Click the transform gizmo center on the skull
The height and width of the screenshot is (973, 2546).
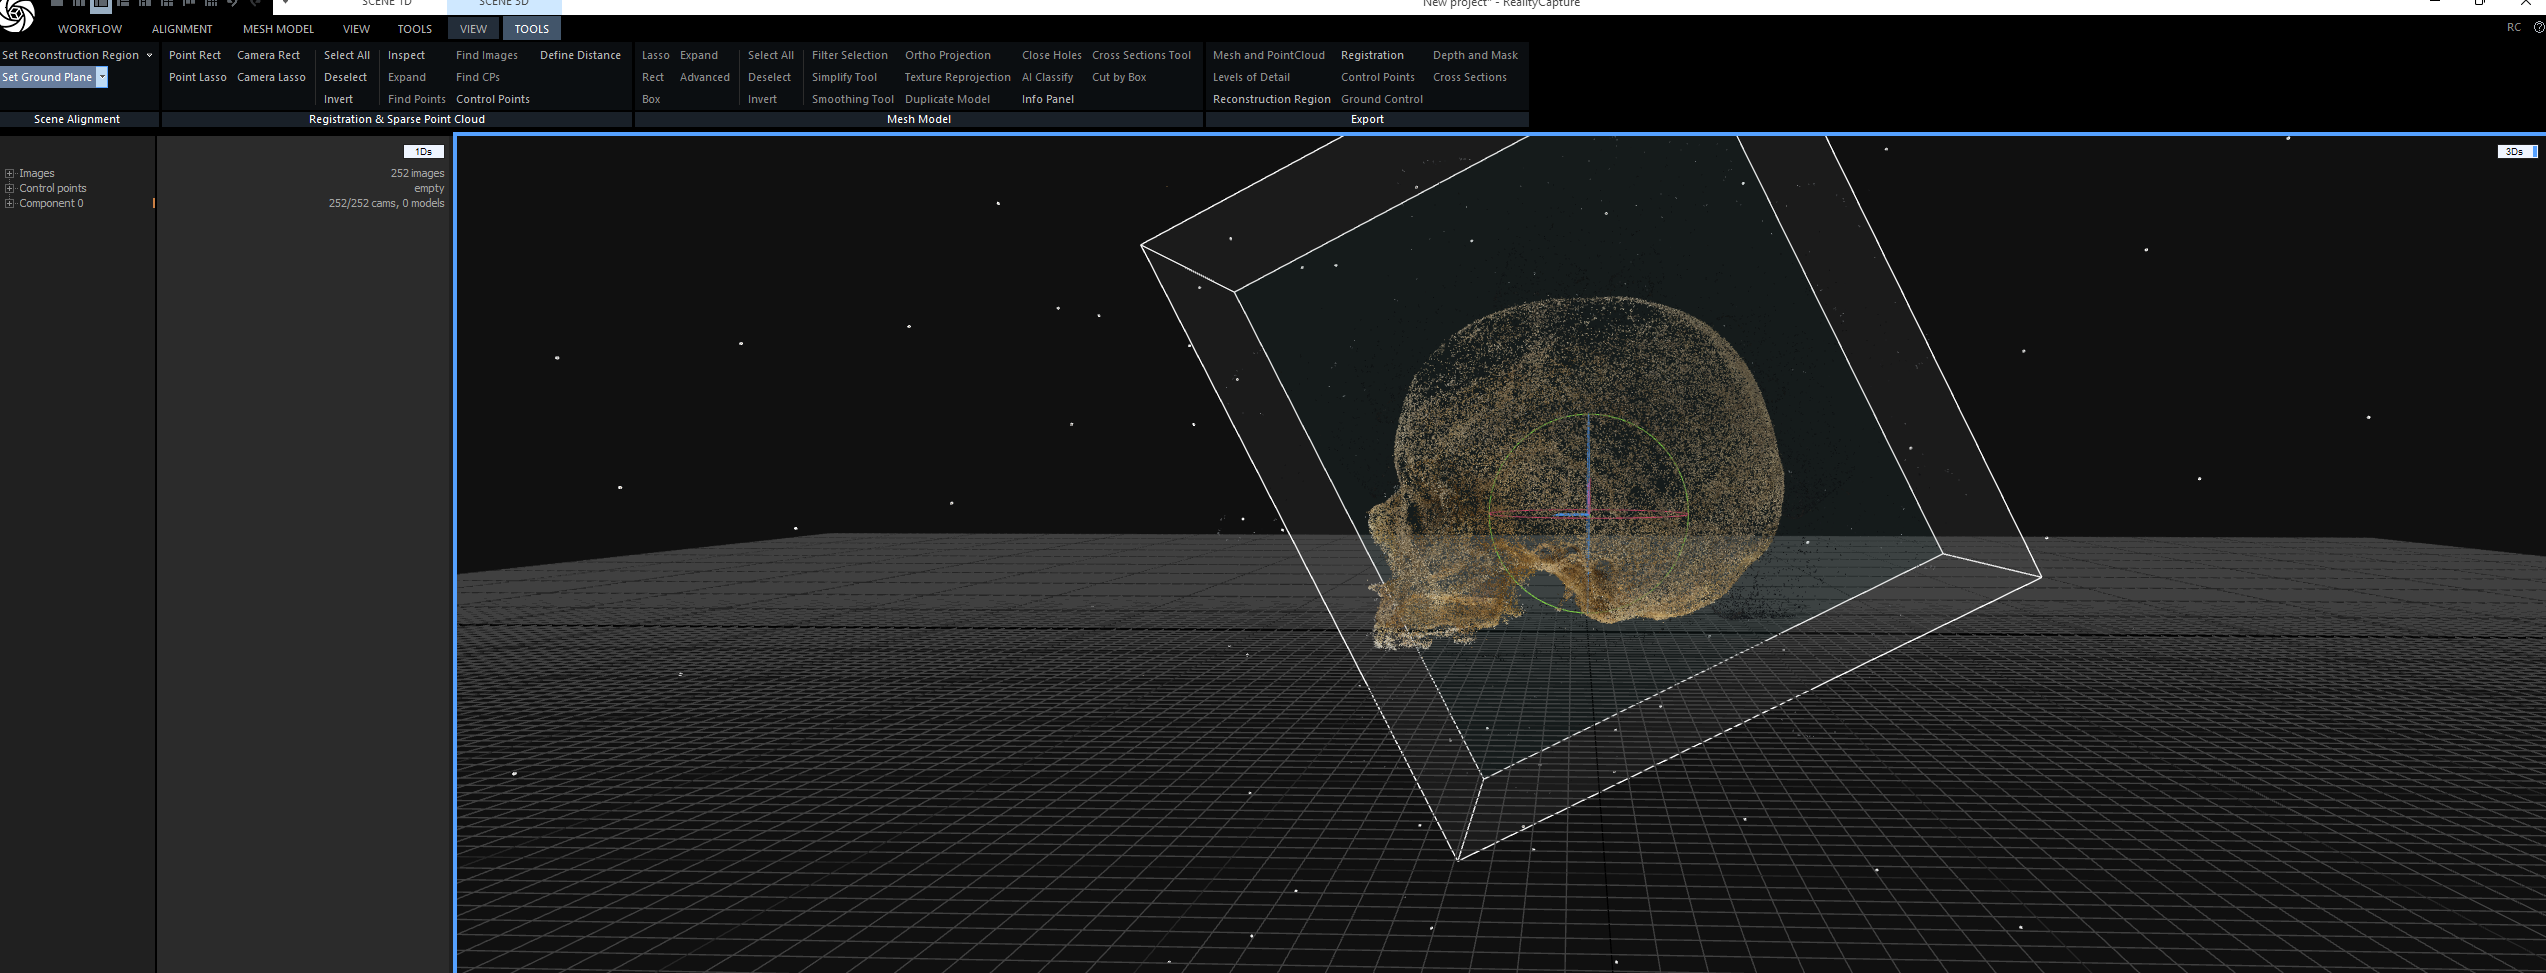[x=1588, y=515]
